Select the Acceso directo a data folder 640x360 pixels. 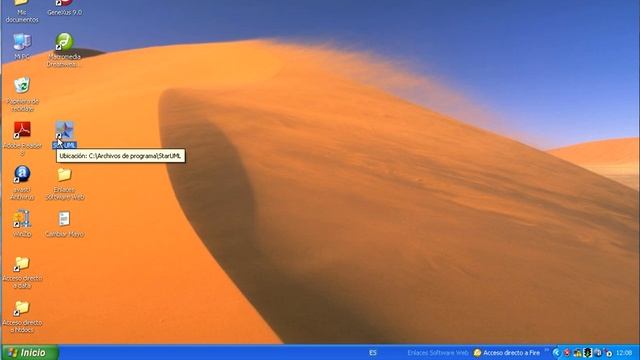pos(22,272)
